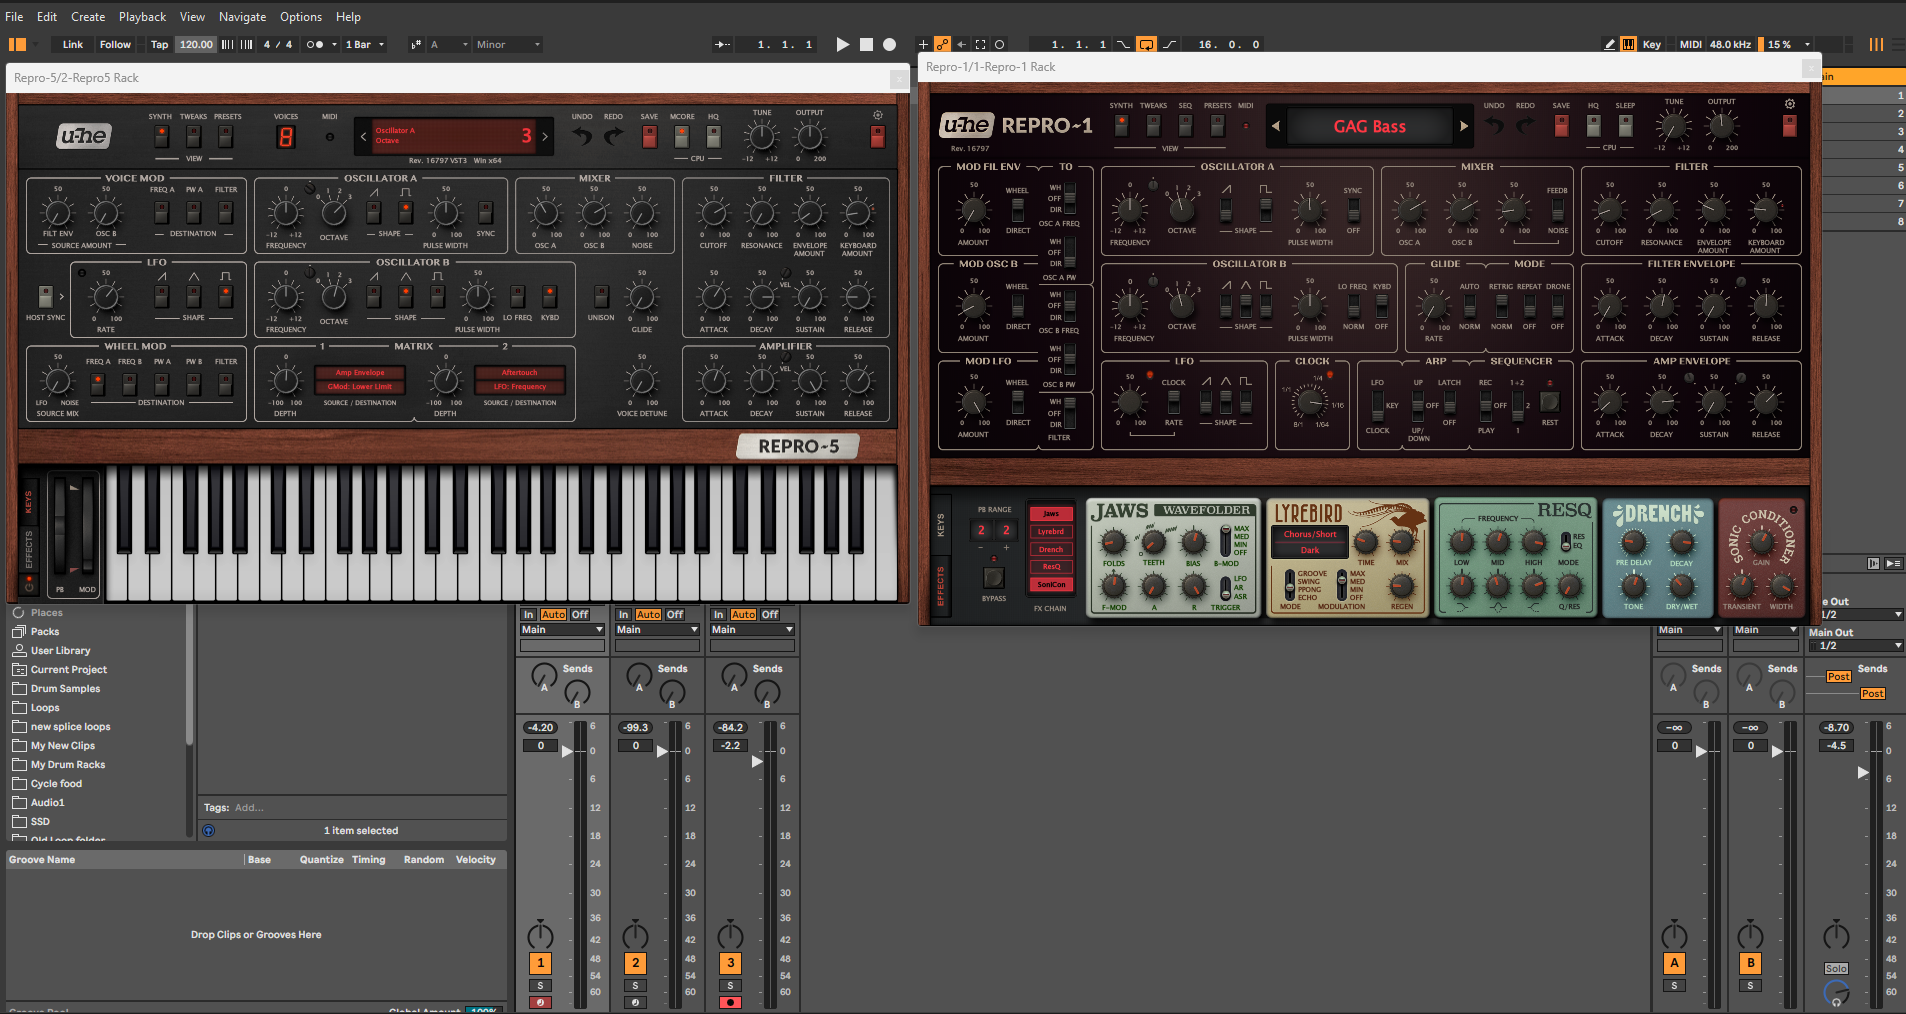Disarm track 3 record arm button
The image size is (1906, 1014).
[x=731, y=1002]
